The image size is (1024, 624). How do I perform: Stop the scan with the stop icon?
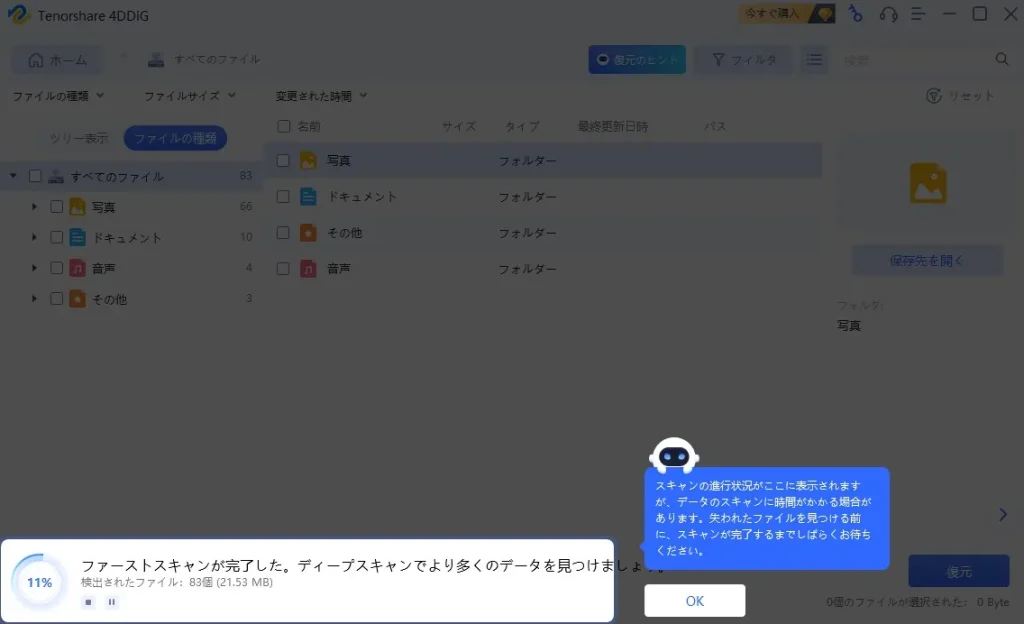pyautogui.click(x=88, y=602)
